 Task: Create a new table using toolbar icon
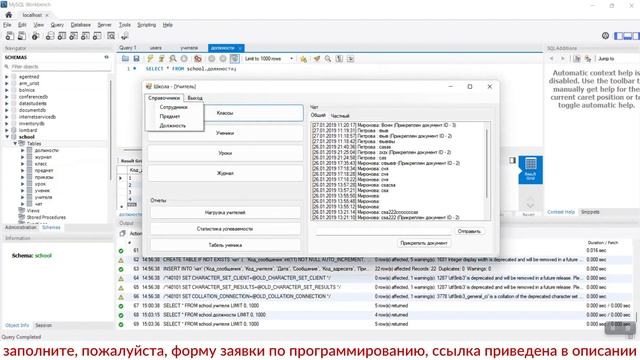pos(62,36)
